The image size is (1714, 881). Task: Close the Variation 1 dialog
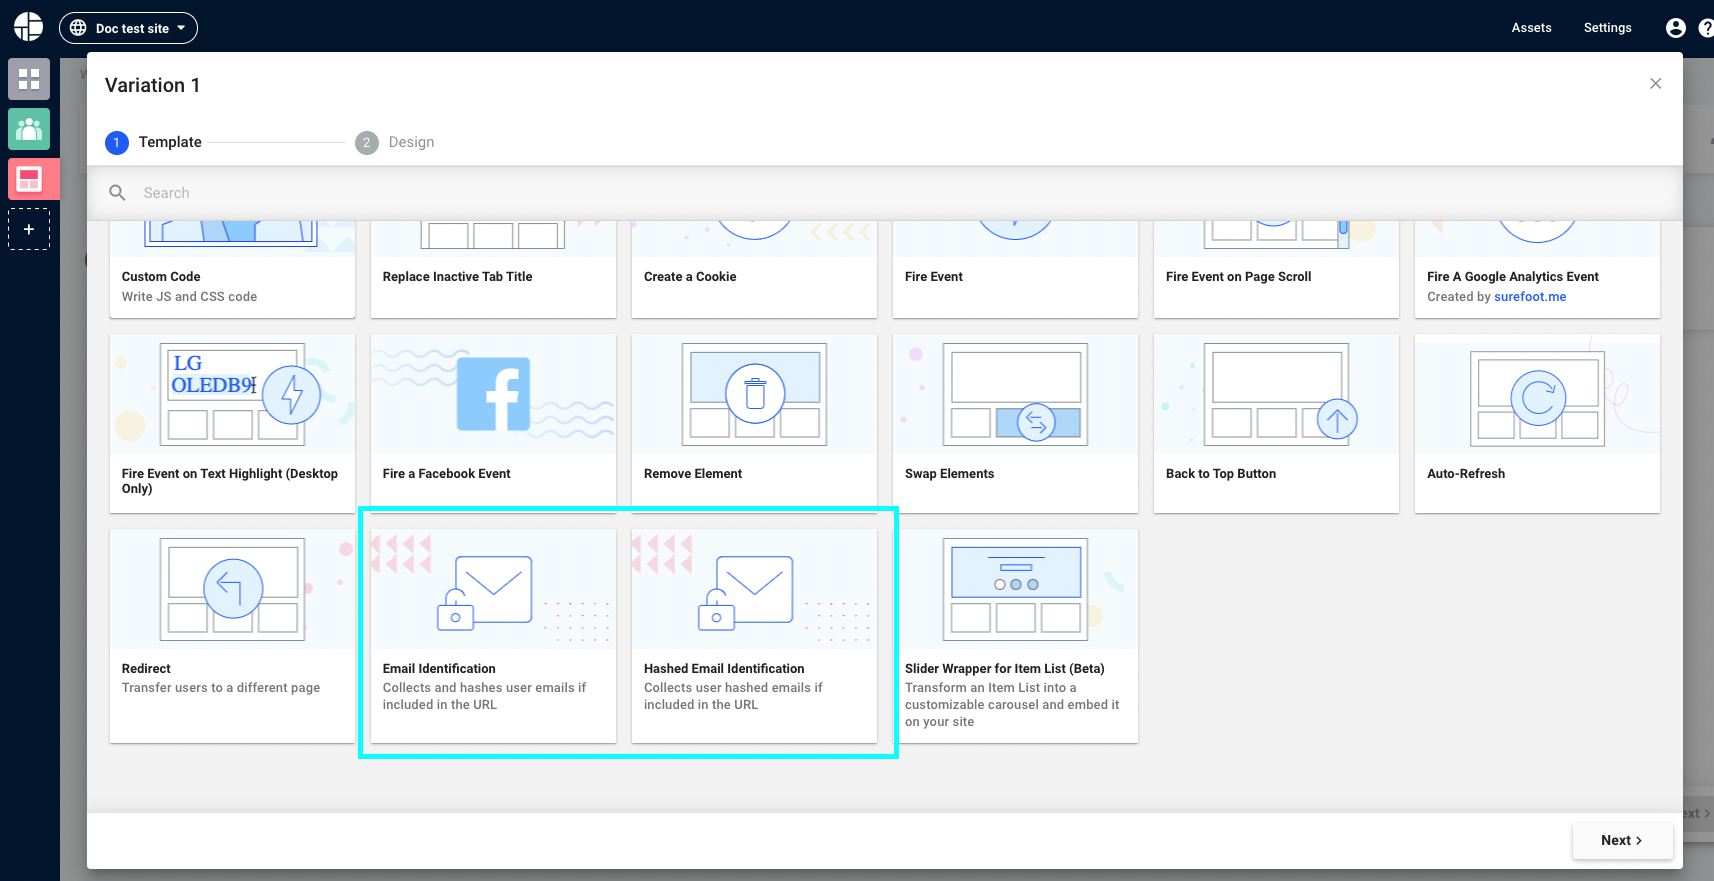pyautogui.click(x=1656, y=84)
